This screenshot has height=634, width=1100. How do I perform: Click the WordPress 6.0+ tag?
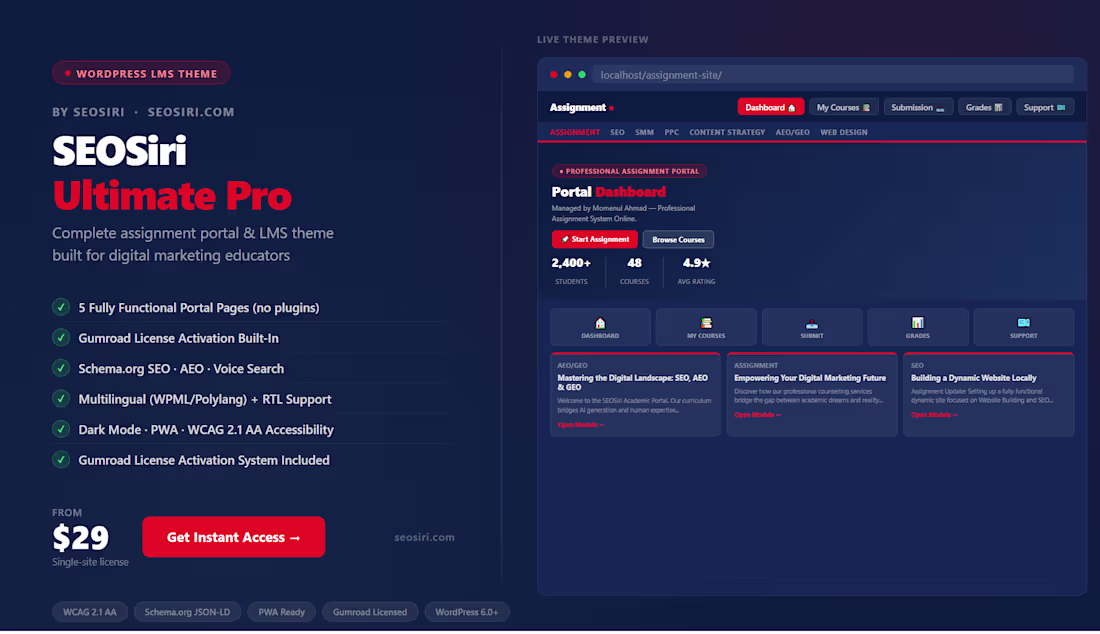pos(467,612)
